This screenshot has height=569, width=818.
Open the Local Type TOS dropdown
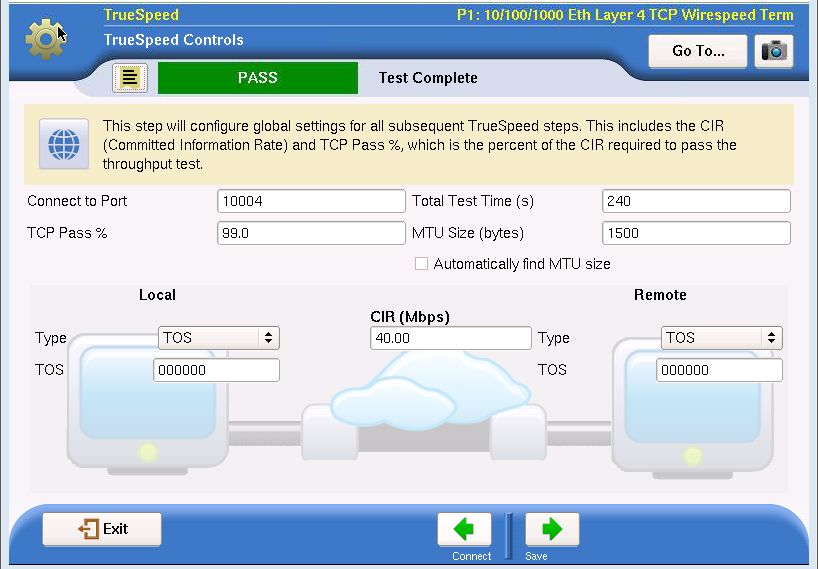pos(219,338)
